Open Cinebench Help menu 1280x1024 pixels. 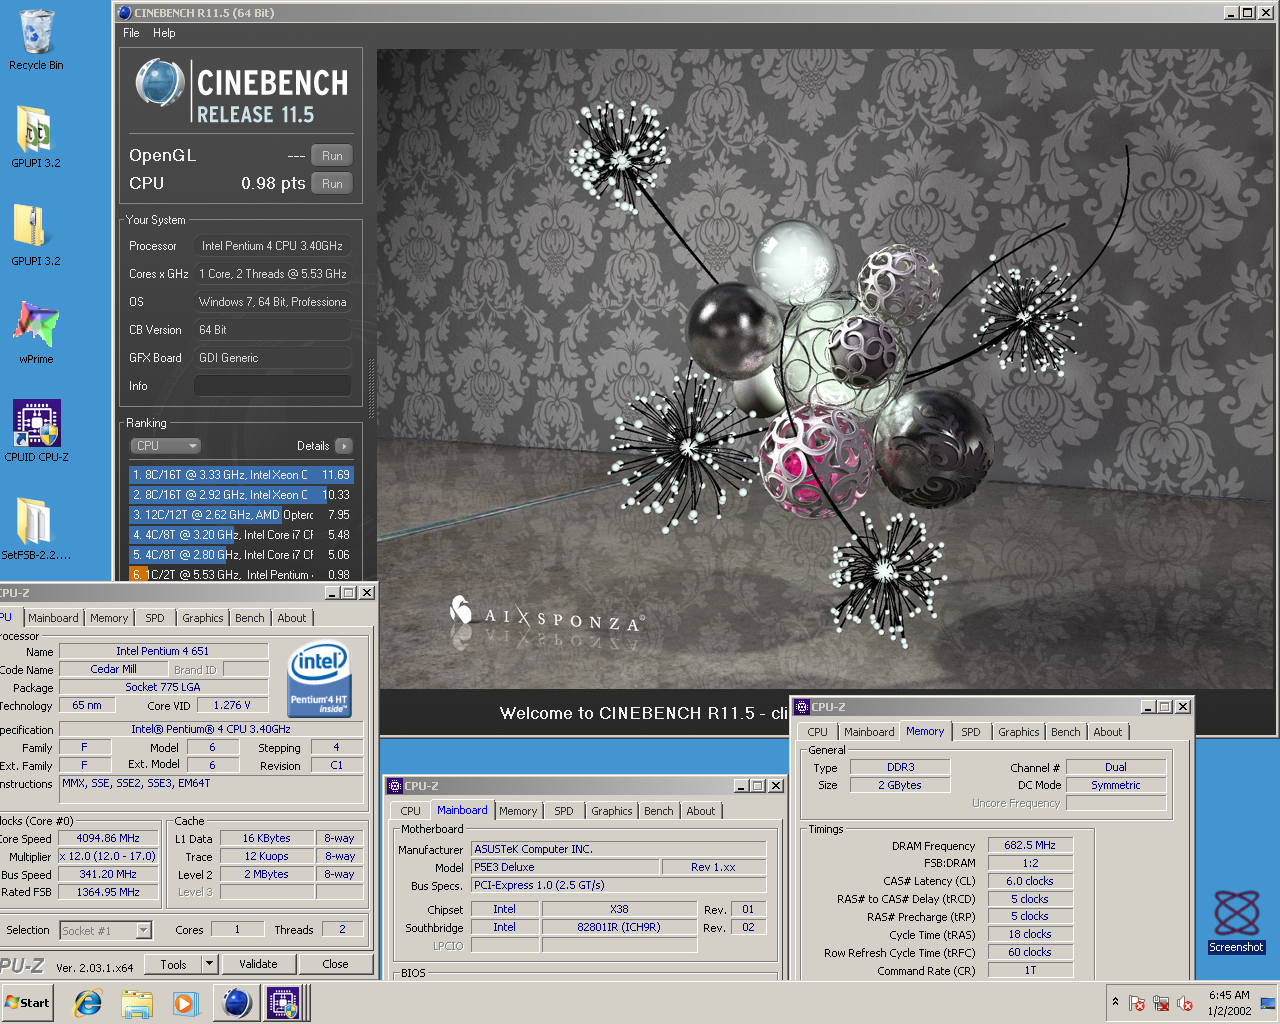164,33
